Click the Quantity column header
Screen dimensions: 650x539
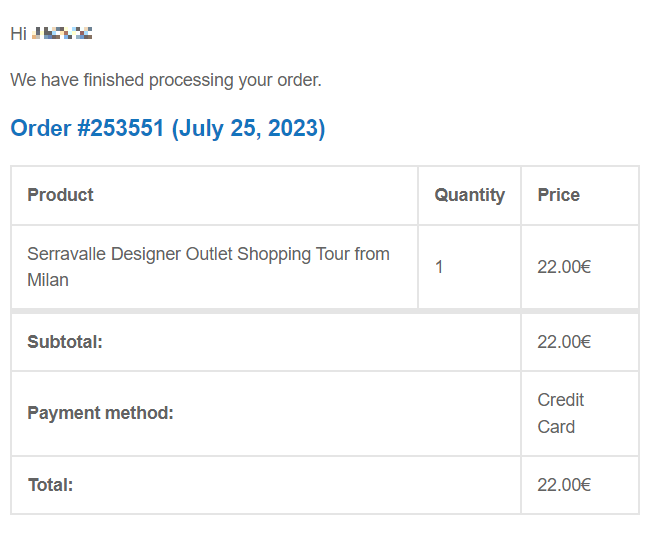(x=470, y=195)
